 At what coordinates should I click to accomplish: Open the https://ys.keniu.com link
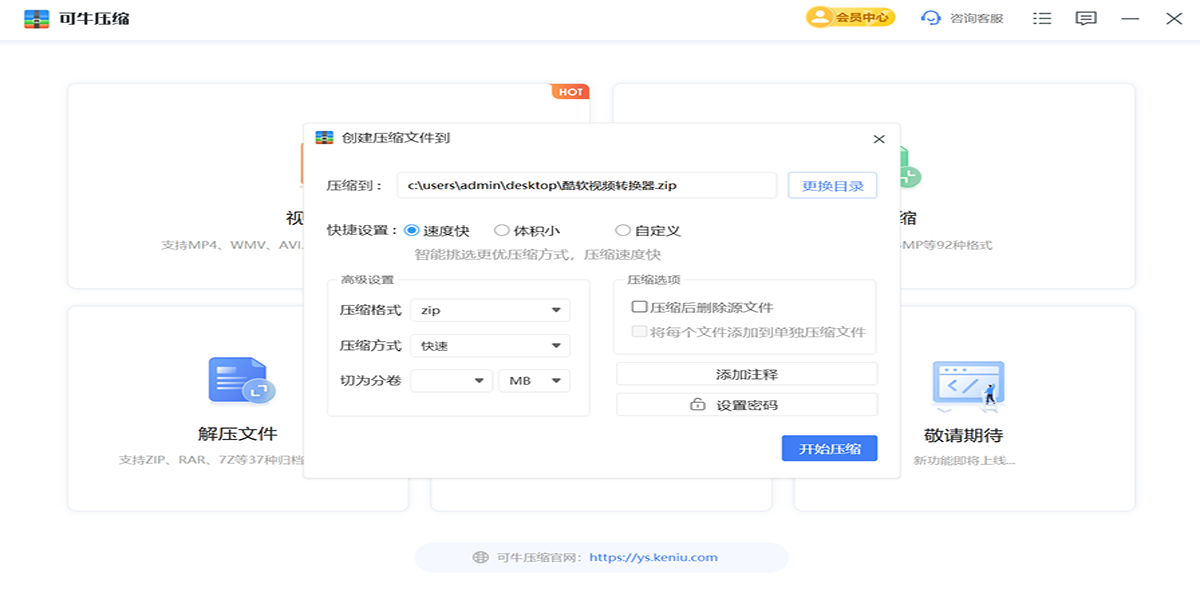point(653,558)
